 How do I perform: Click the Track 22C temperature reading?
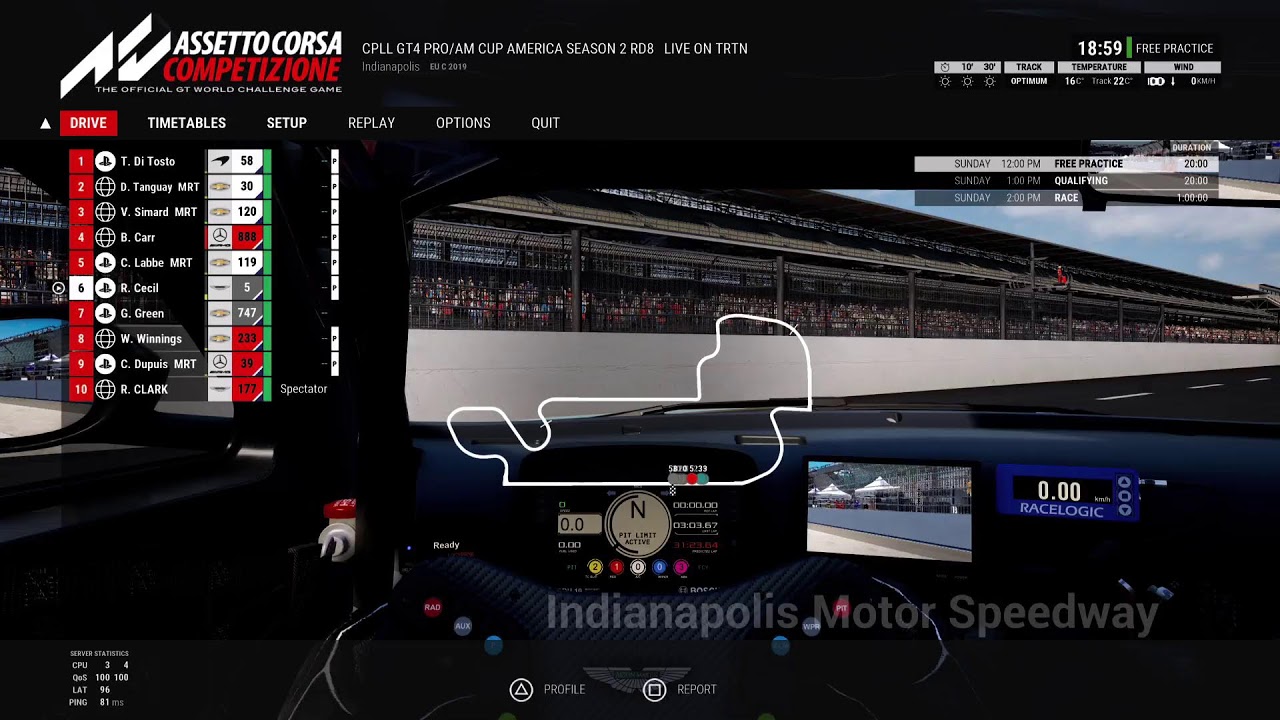pyautogui.click(x=1112, y=82)
